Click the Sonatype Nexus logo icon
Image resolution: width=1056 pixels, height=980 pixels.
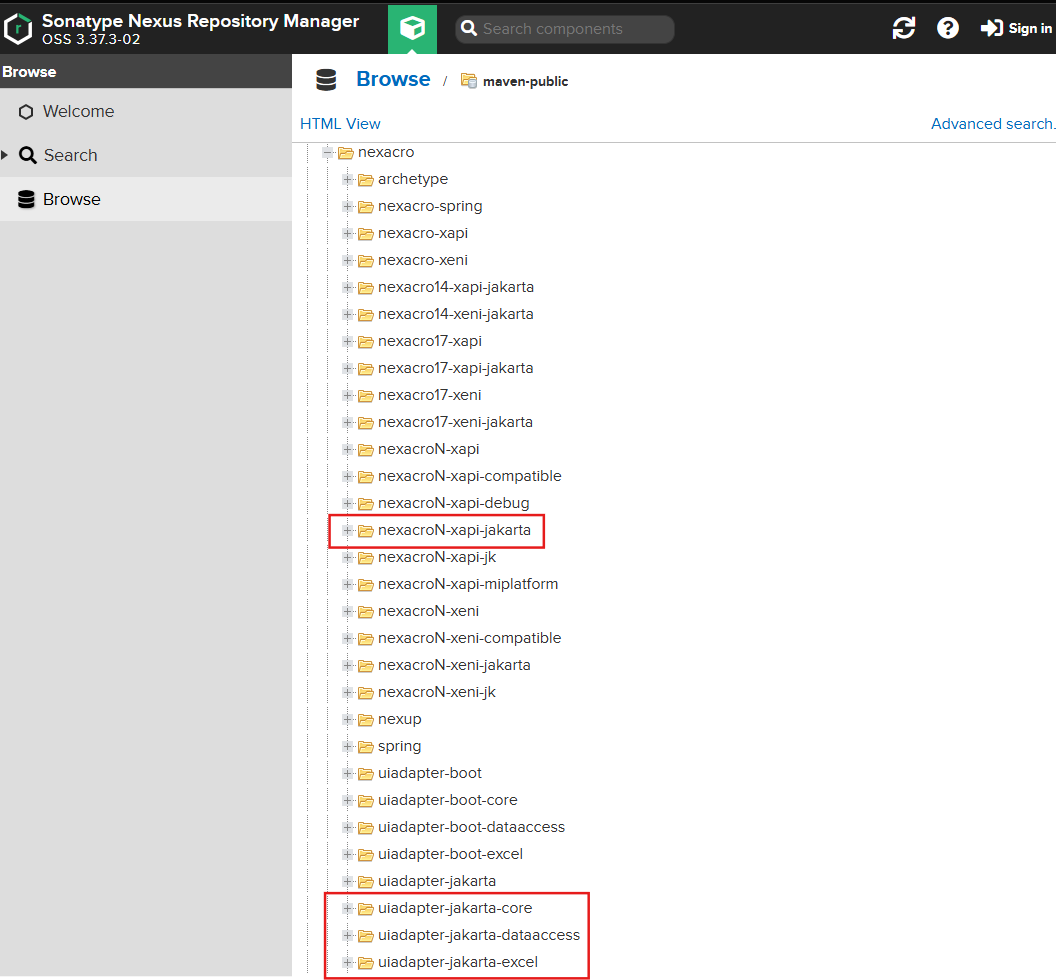pos(18,29)
